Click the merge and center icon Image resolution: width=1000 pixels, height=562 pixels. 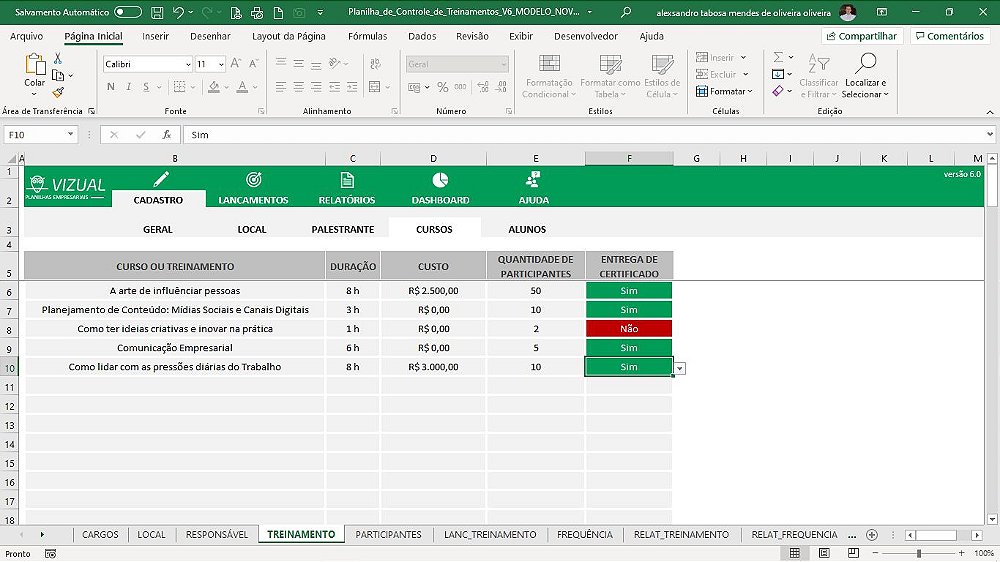[x=374, y=87]
